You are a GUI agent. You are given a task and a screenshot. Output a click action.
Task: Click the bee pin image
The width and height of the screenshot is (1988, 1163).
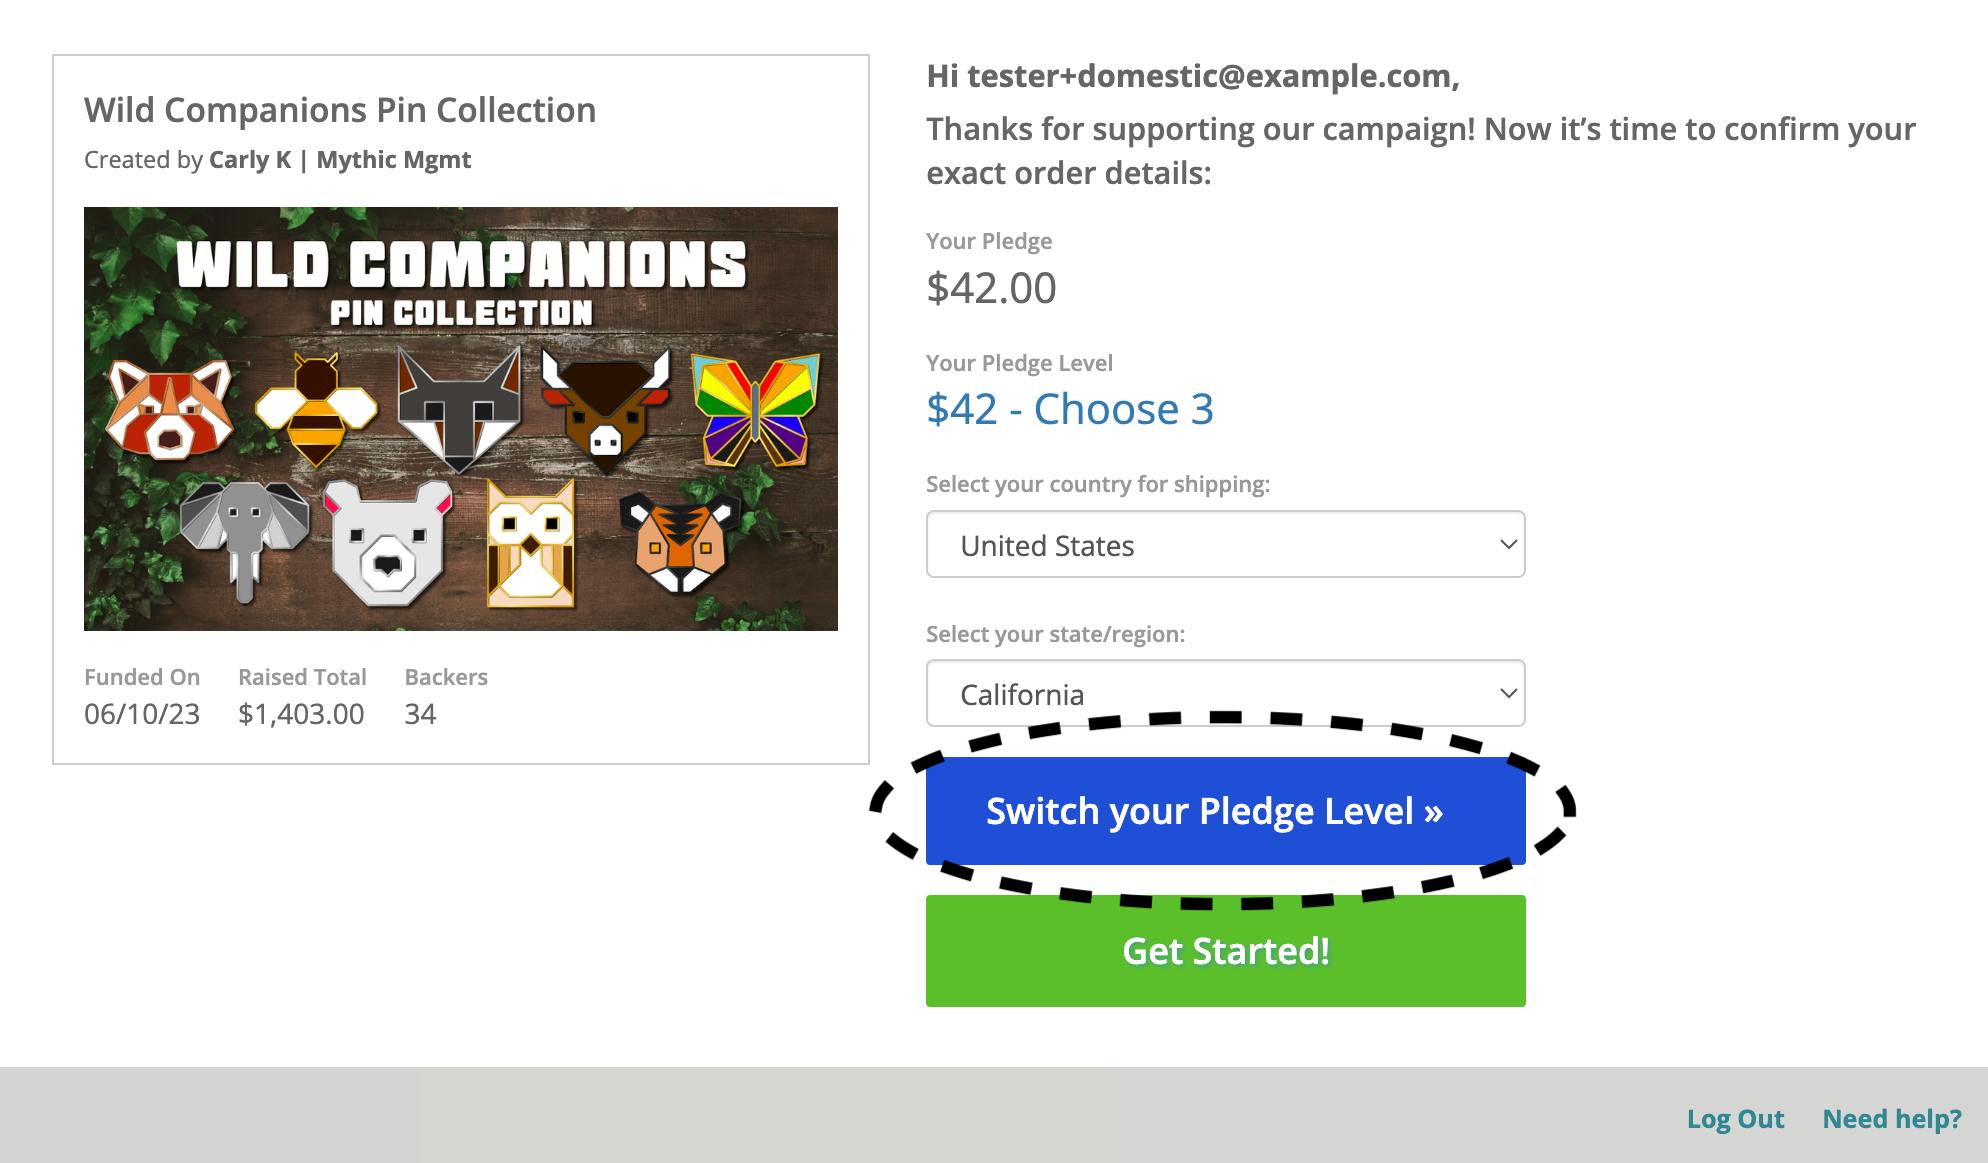(316, 410)
